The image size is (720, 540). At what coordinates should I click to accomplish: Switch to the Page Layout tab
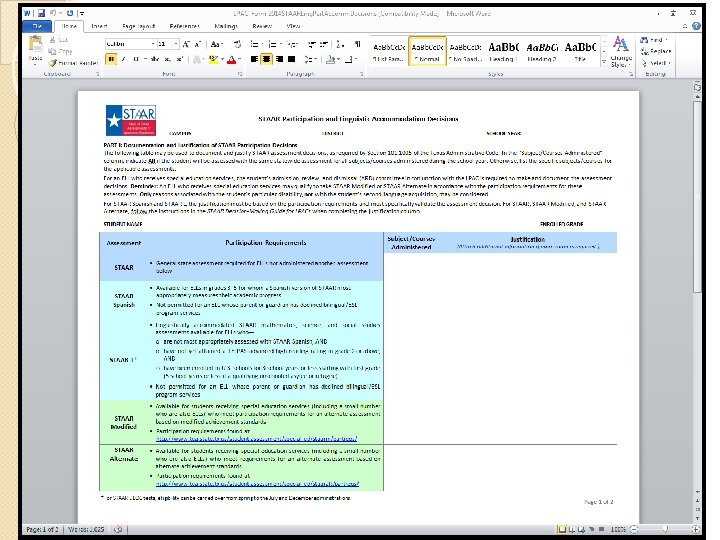point(138,26)
